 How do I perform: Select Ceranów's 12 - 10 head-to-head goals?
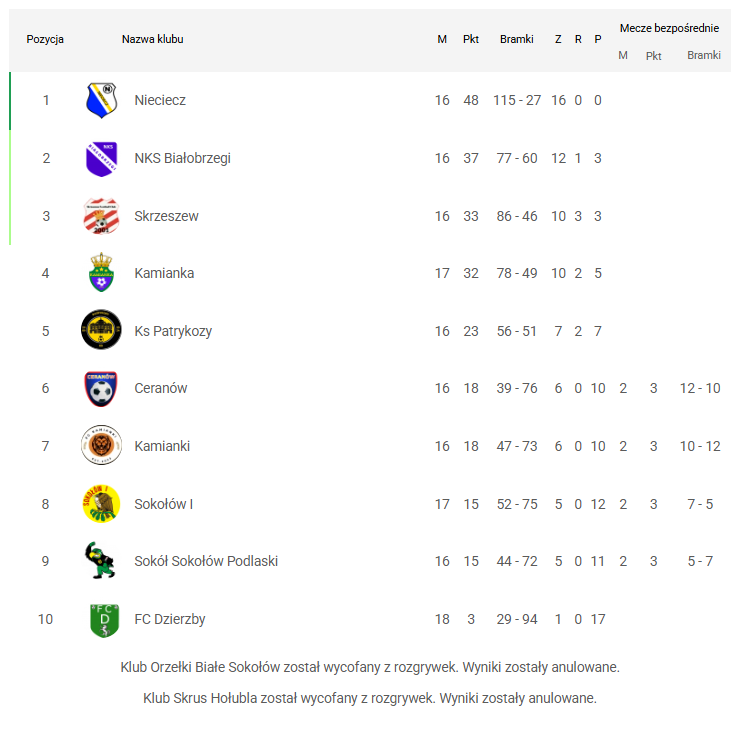pos(700,388)
